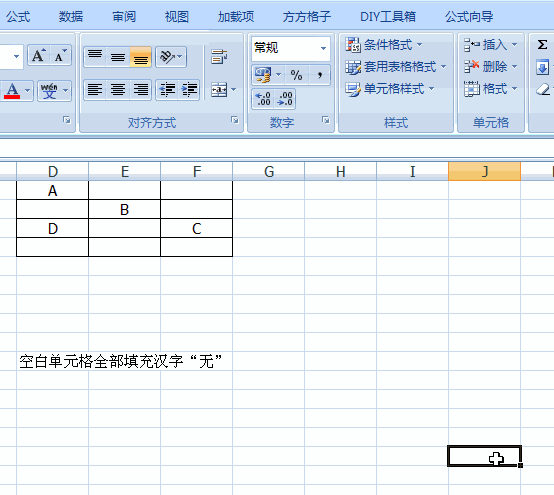
Task: Apply percent style
Action: click(x=296, y=75)
